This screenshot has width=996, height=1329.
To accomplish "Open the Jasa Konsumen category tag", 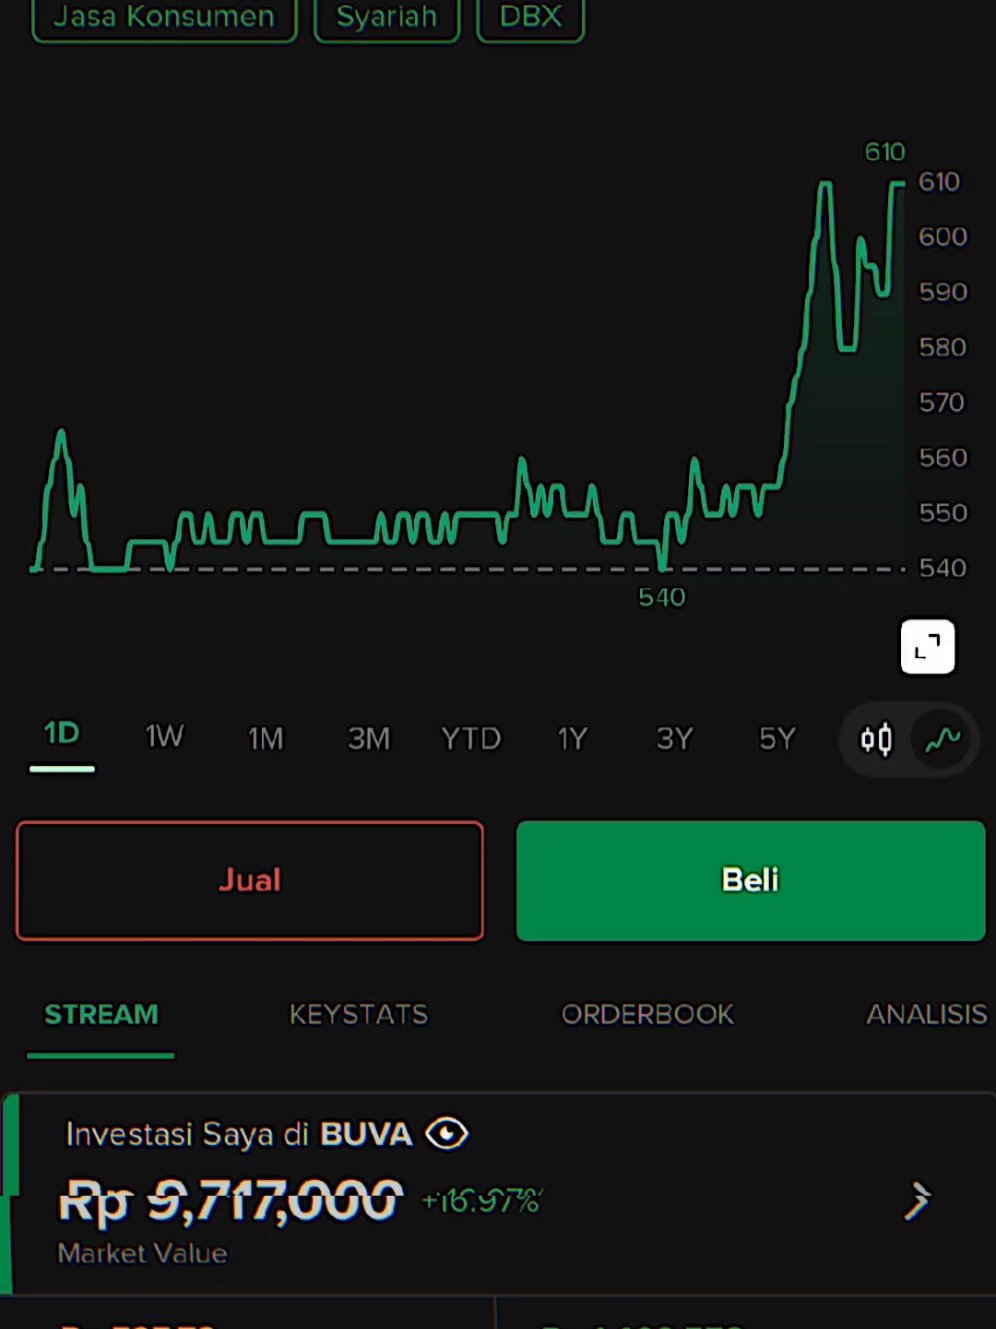I will pos(163,17).
